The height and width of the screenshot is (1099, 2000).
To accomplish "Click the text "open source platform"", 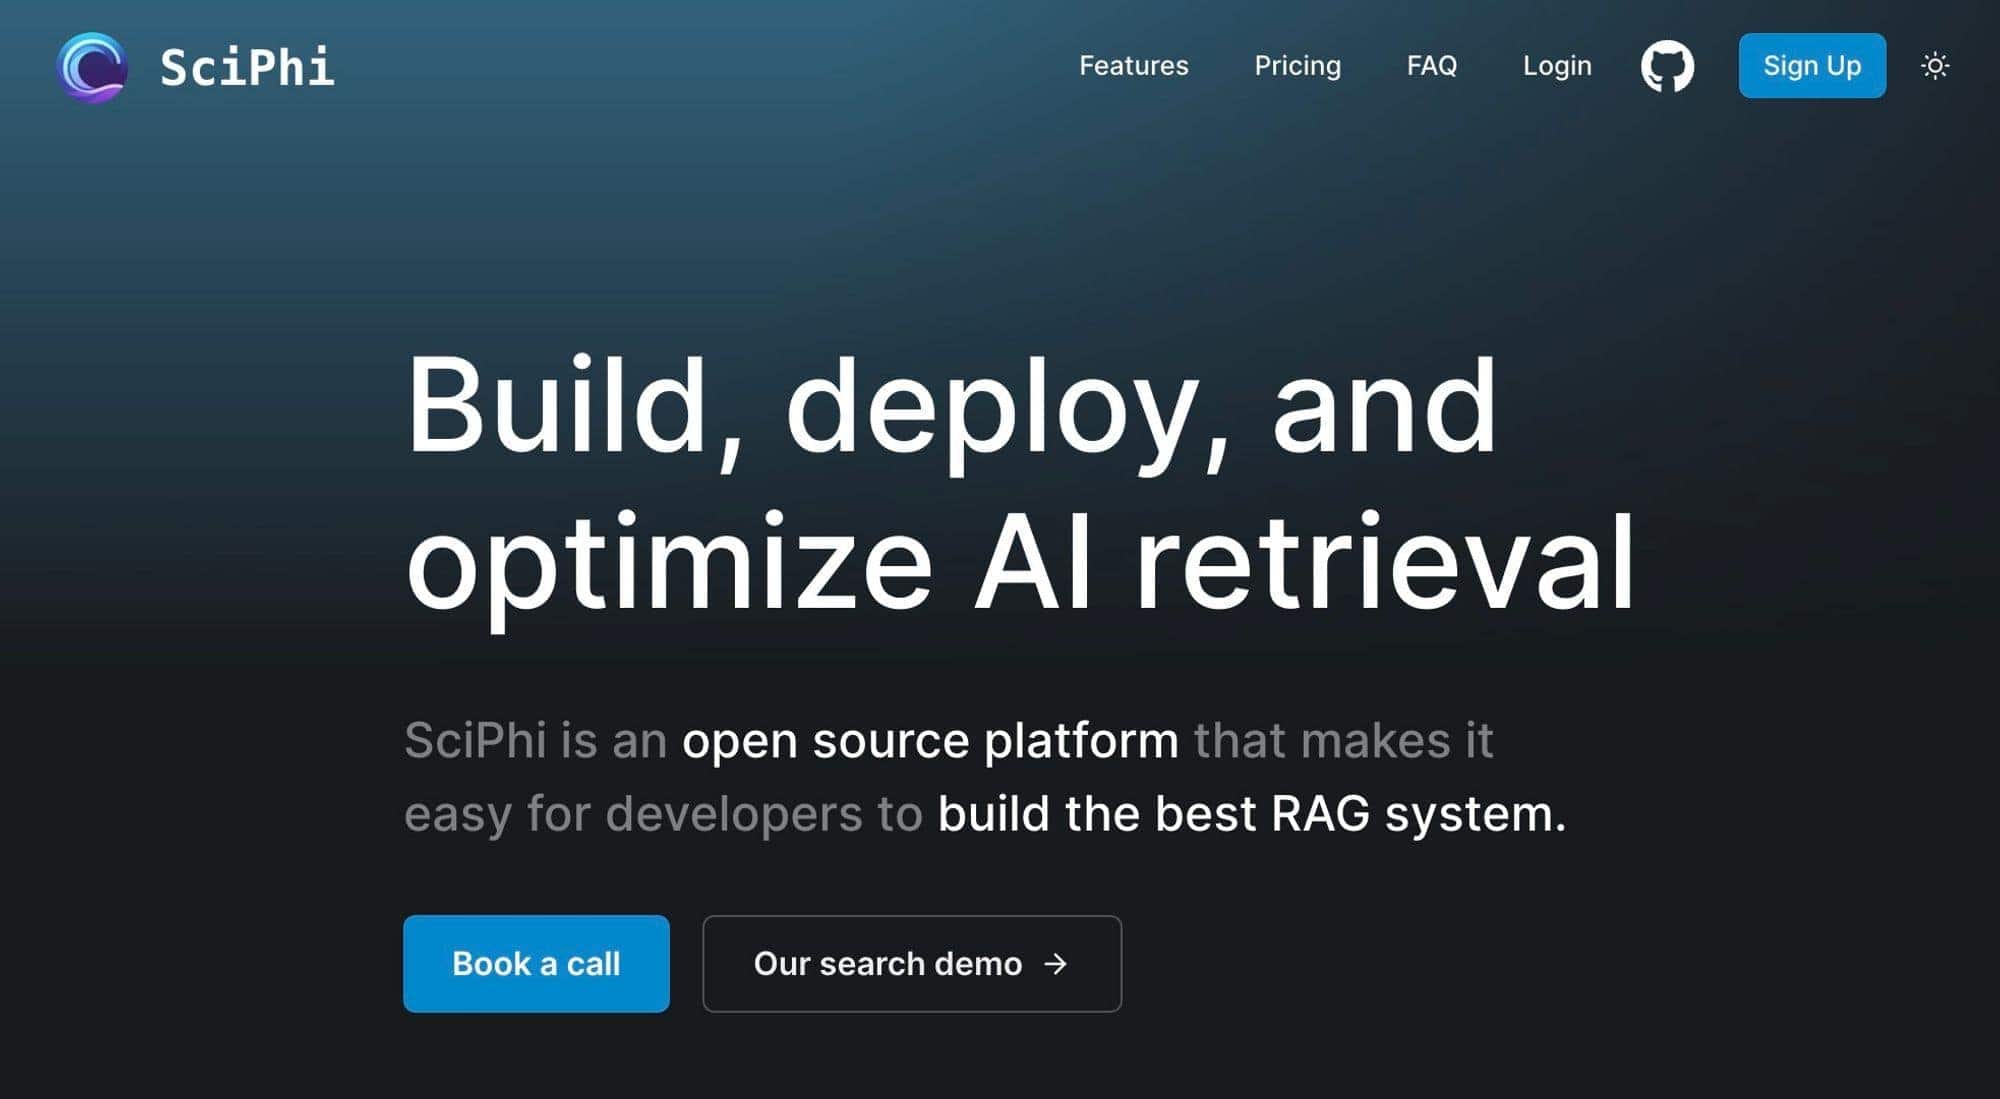I will [x=930, y=741].
